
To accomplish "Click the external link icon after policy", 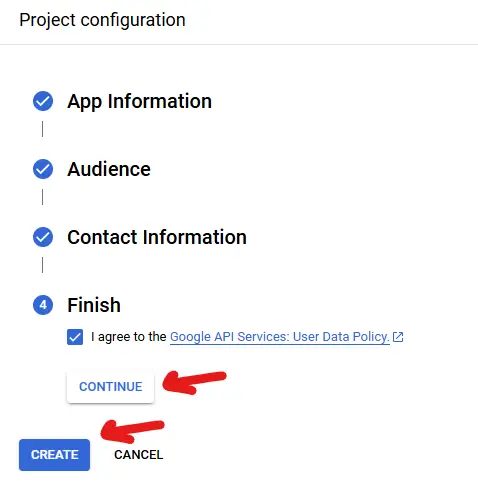I will tap(398, 337).
